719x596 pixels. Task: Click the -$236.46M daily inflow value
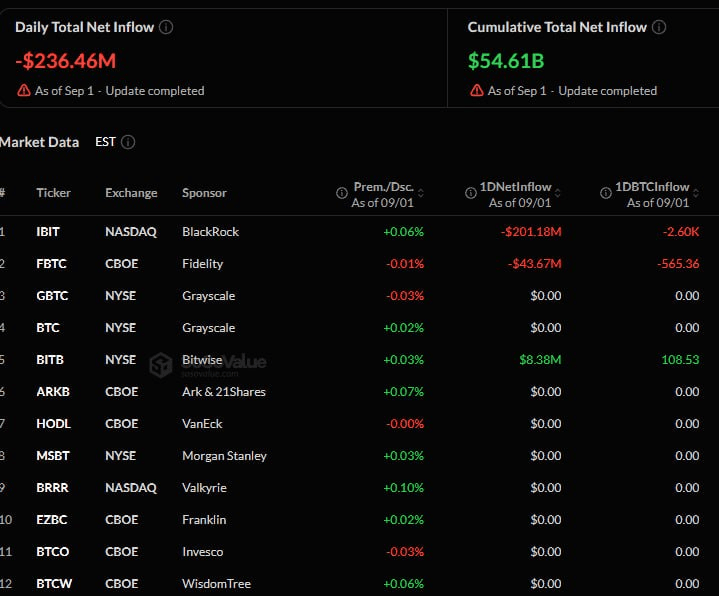(x=66, y=61)
